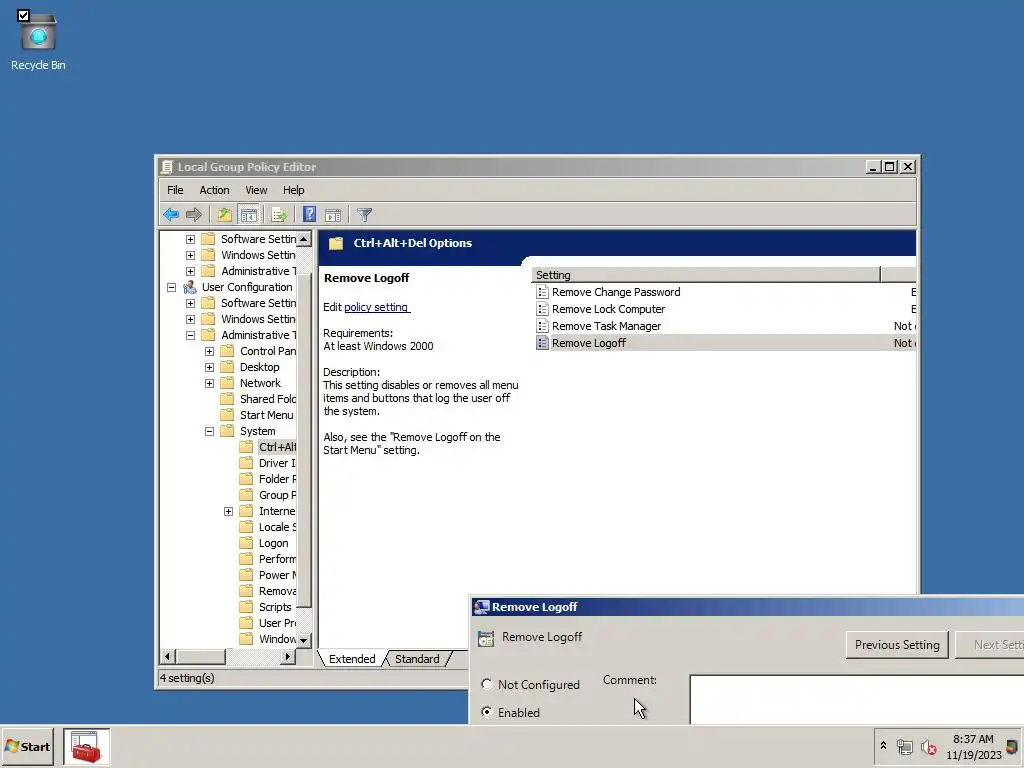Show hidden tray icons arrow
The image size is (1024, 768).
click(883, 746)
